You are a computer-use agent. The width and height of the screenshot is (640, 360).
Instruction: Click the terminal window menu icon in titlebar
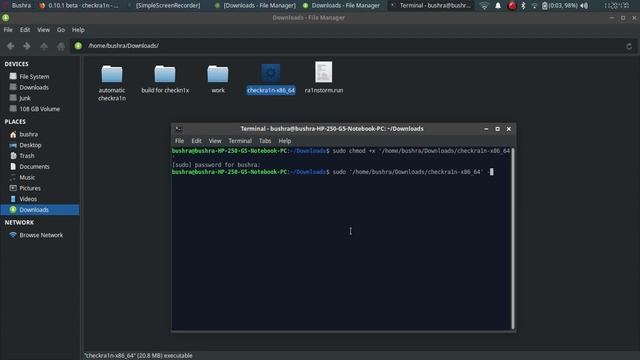click(178, 129)
